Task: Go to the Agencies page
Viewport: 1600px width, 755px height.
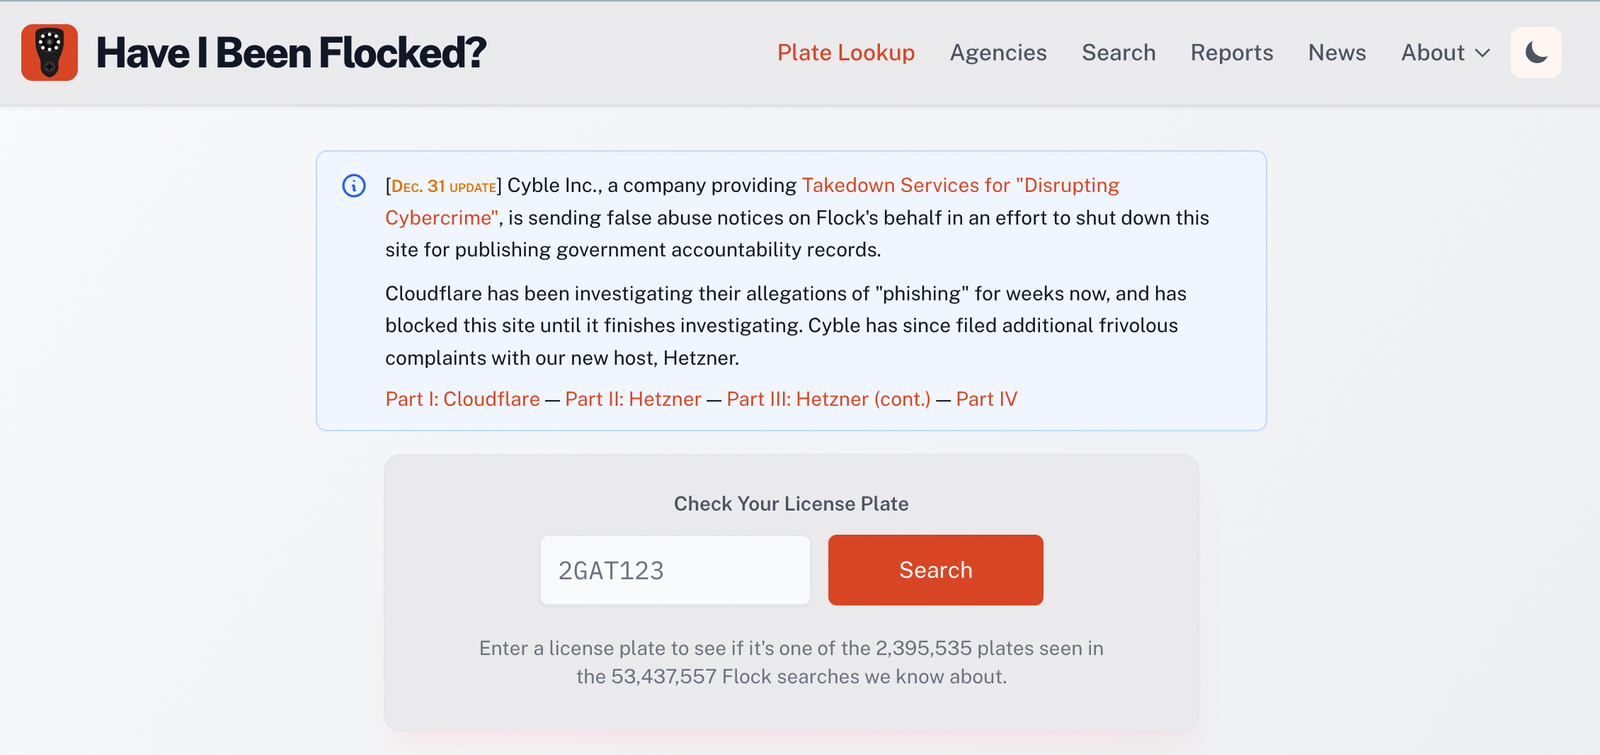Action: 998,53
